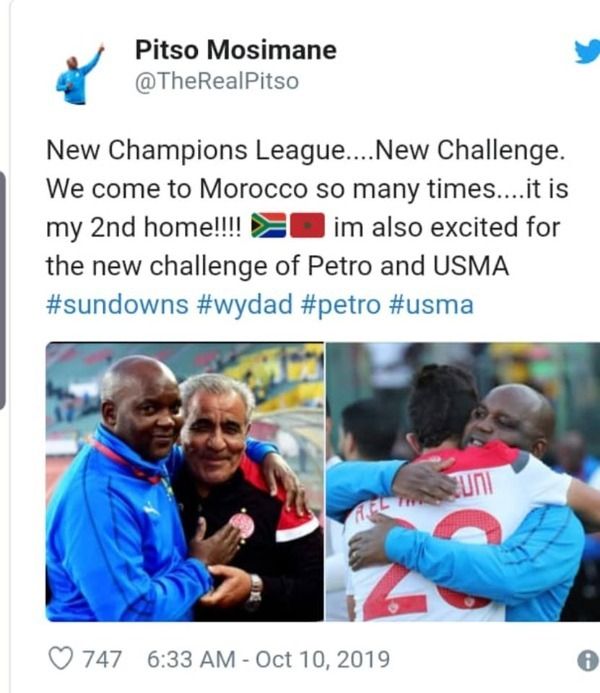This screenshot has width=600, height=693.
Task: Click the Wydad badge on the black jacket
Action: (242, 525)
